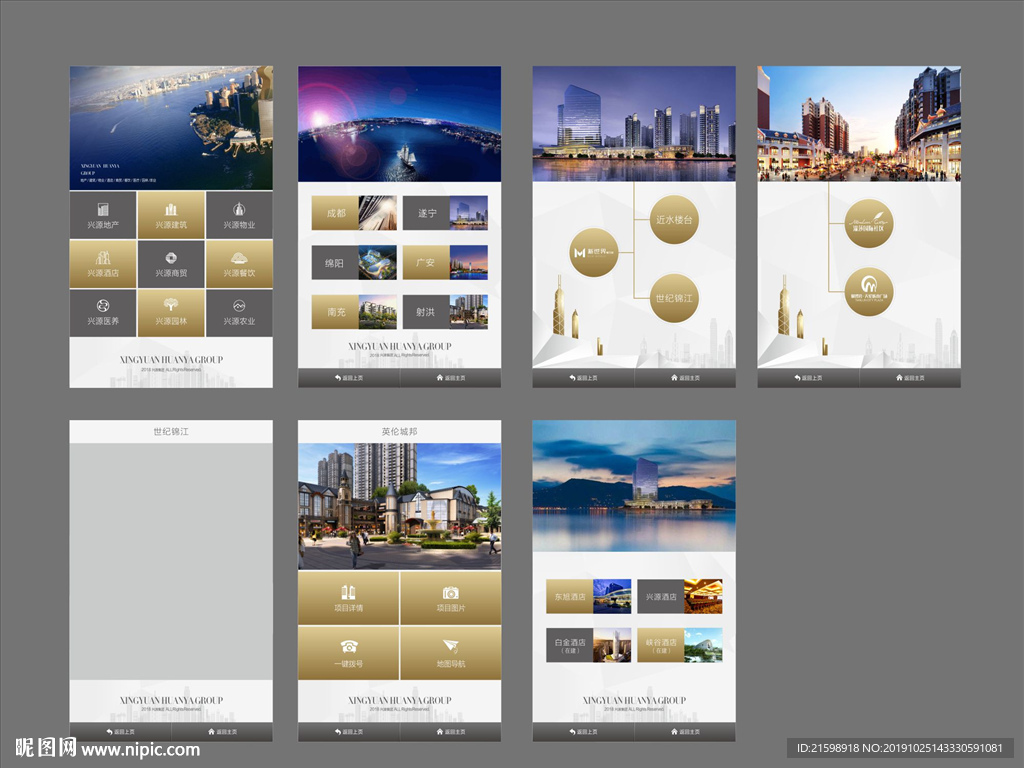
Task: Click 返回上页 on the 英伦城邦 screen
Action: pyautogui.click(x=349, y=732)
